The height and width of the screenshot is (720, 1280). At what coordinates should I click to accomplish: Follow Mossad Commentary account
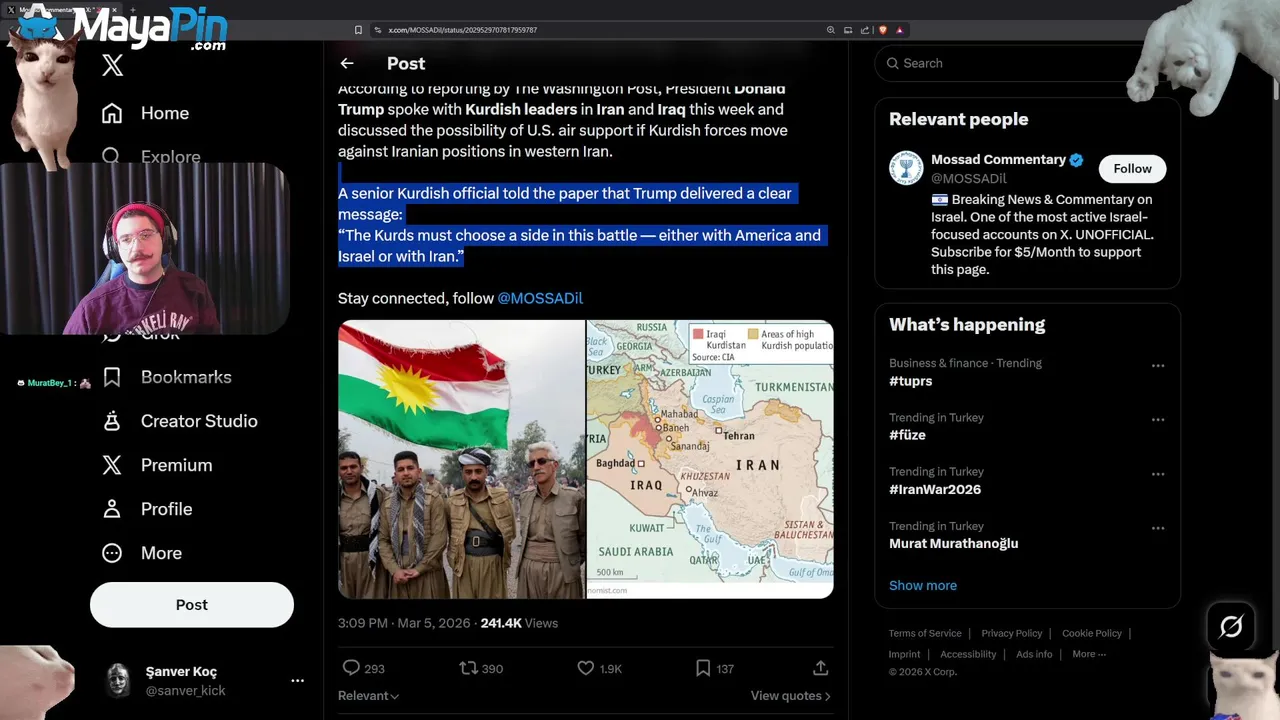click(x=1132, y=169)
